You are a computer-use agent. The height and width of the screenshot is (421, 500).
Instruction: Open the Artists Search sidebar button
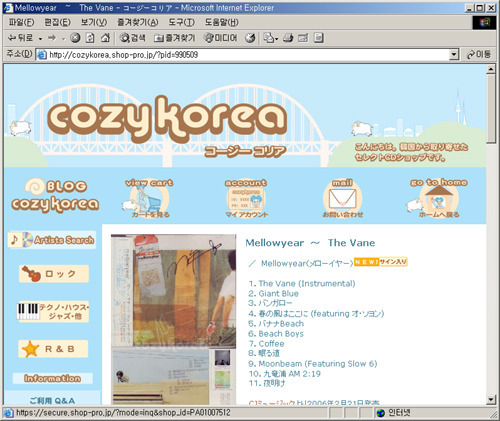coord(52,240)
